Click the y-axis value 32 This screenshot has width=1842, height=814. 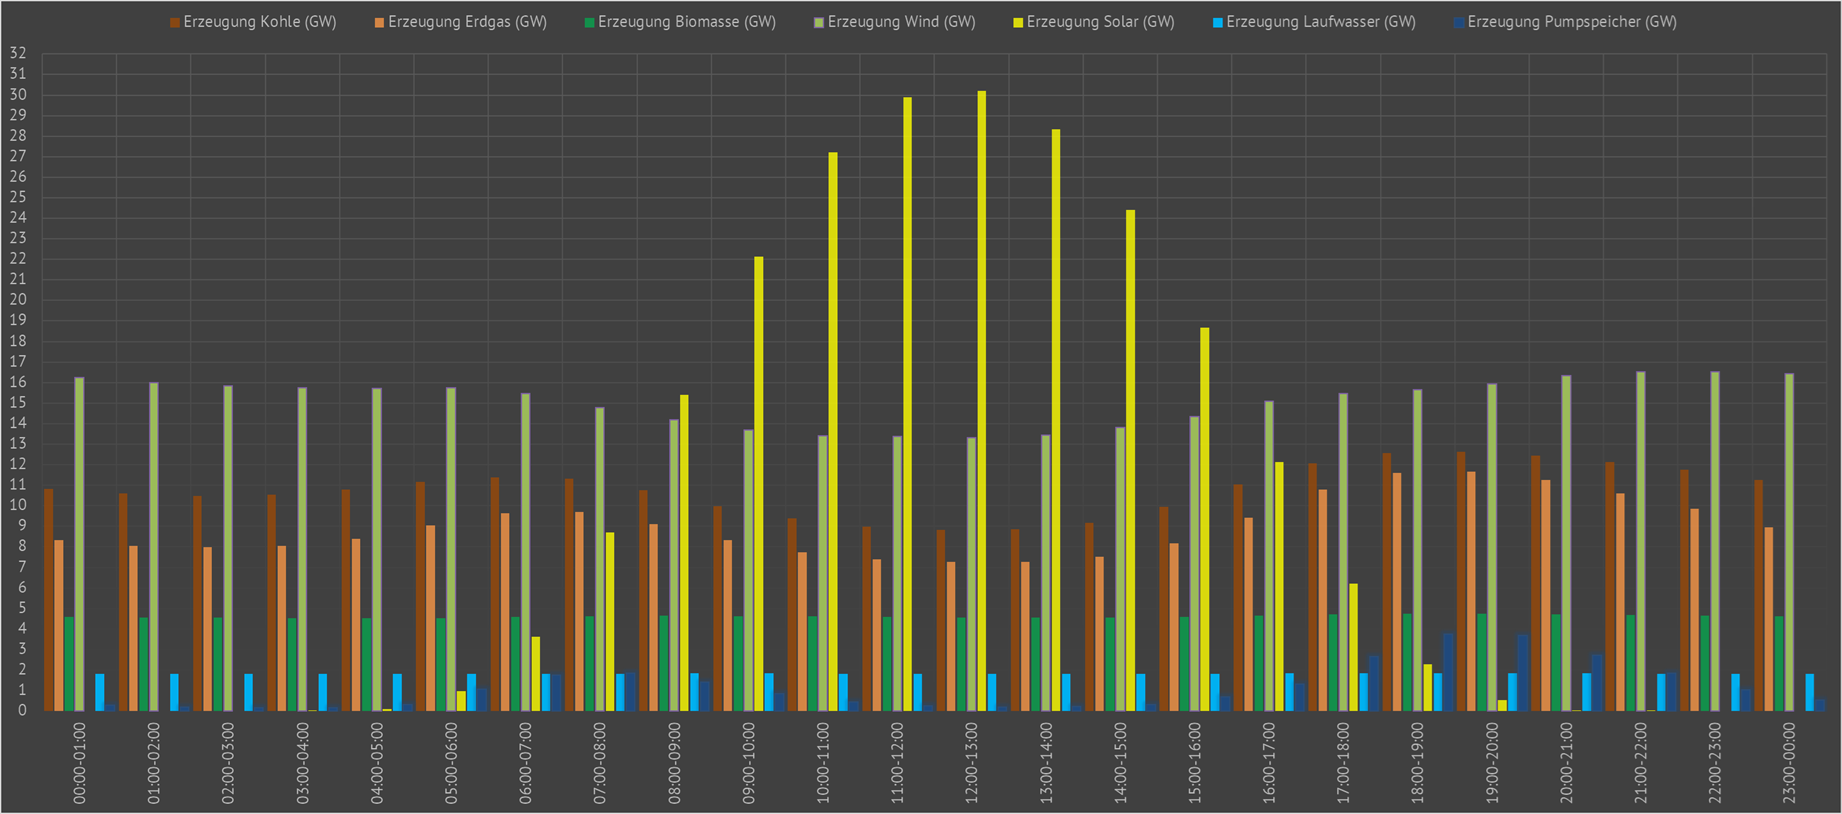pyautogui.click(x=17, y=54)
